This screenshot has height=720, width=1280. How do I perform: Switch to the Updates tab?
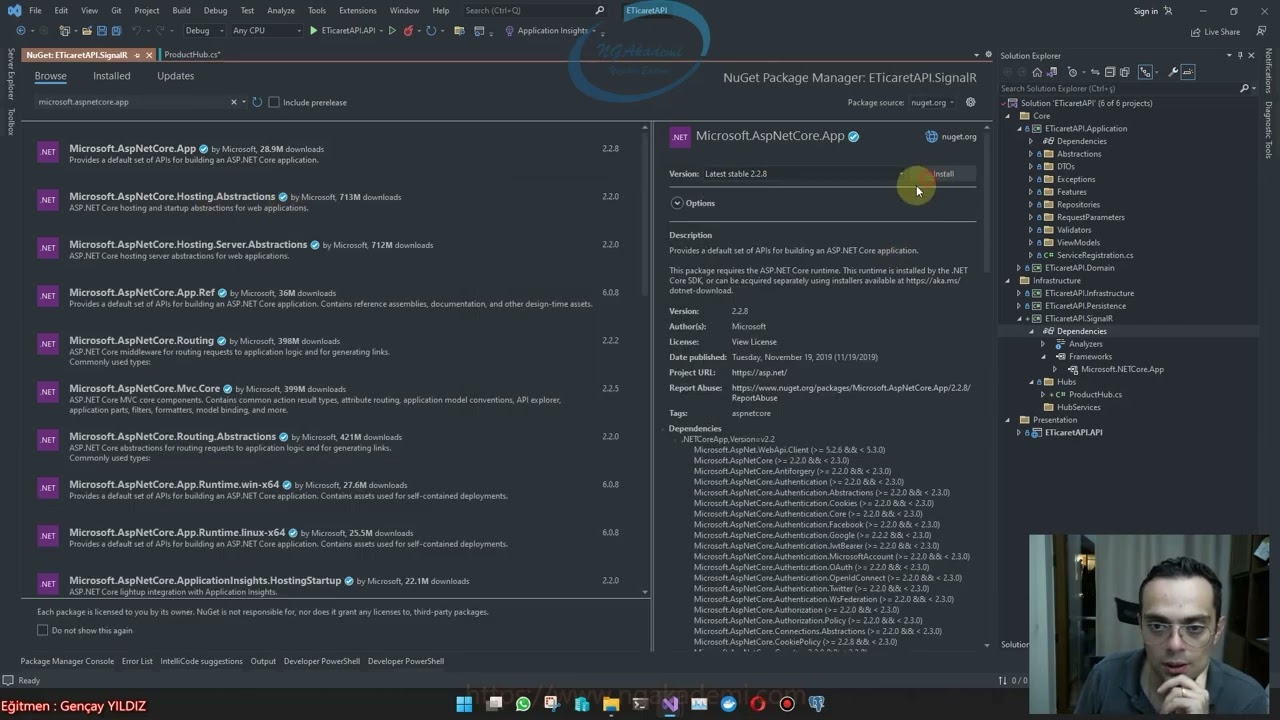coord(175,76)
